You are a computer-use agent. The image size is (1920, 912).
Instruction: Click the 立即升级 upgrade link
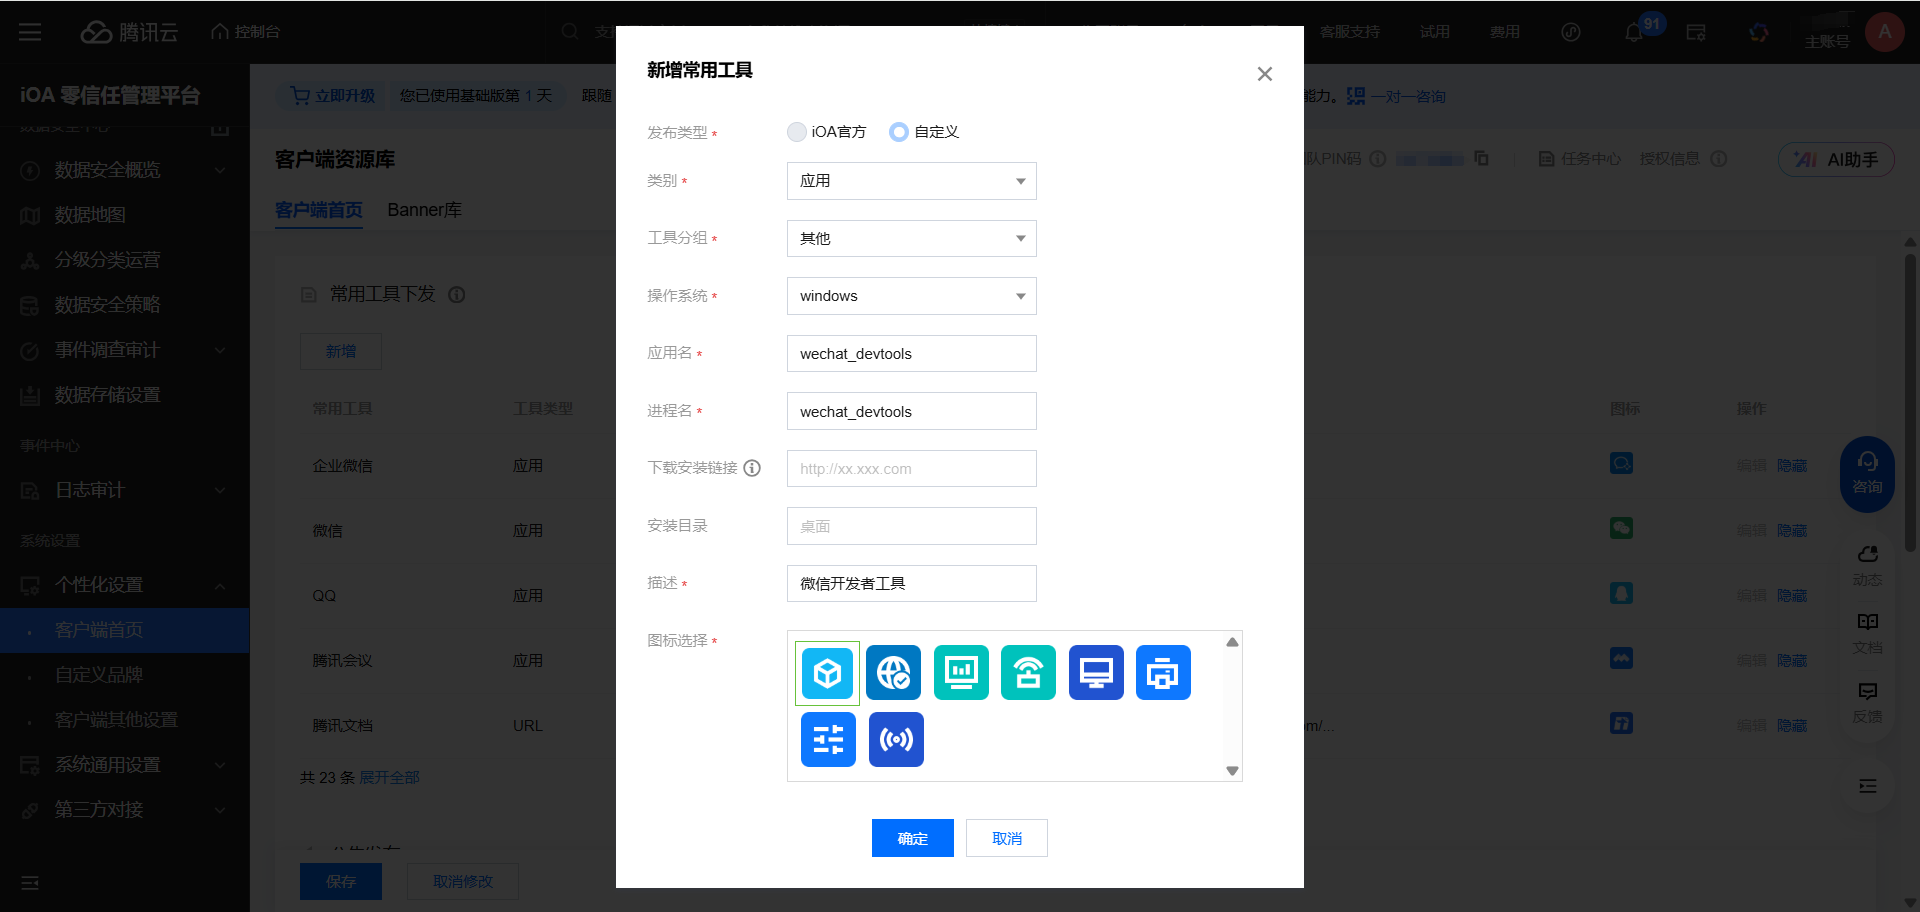pos(333,95)
